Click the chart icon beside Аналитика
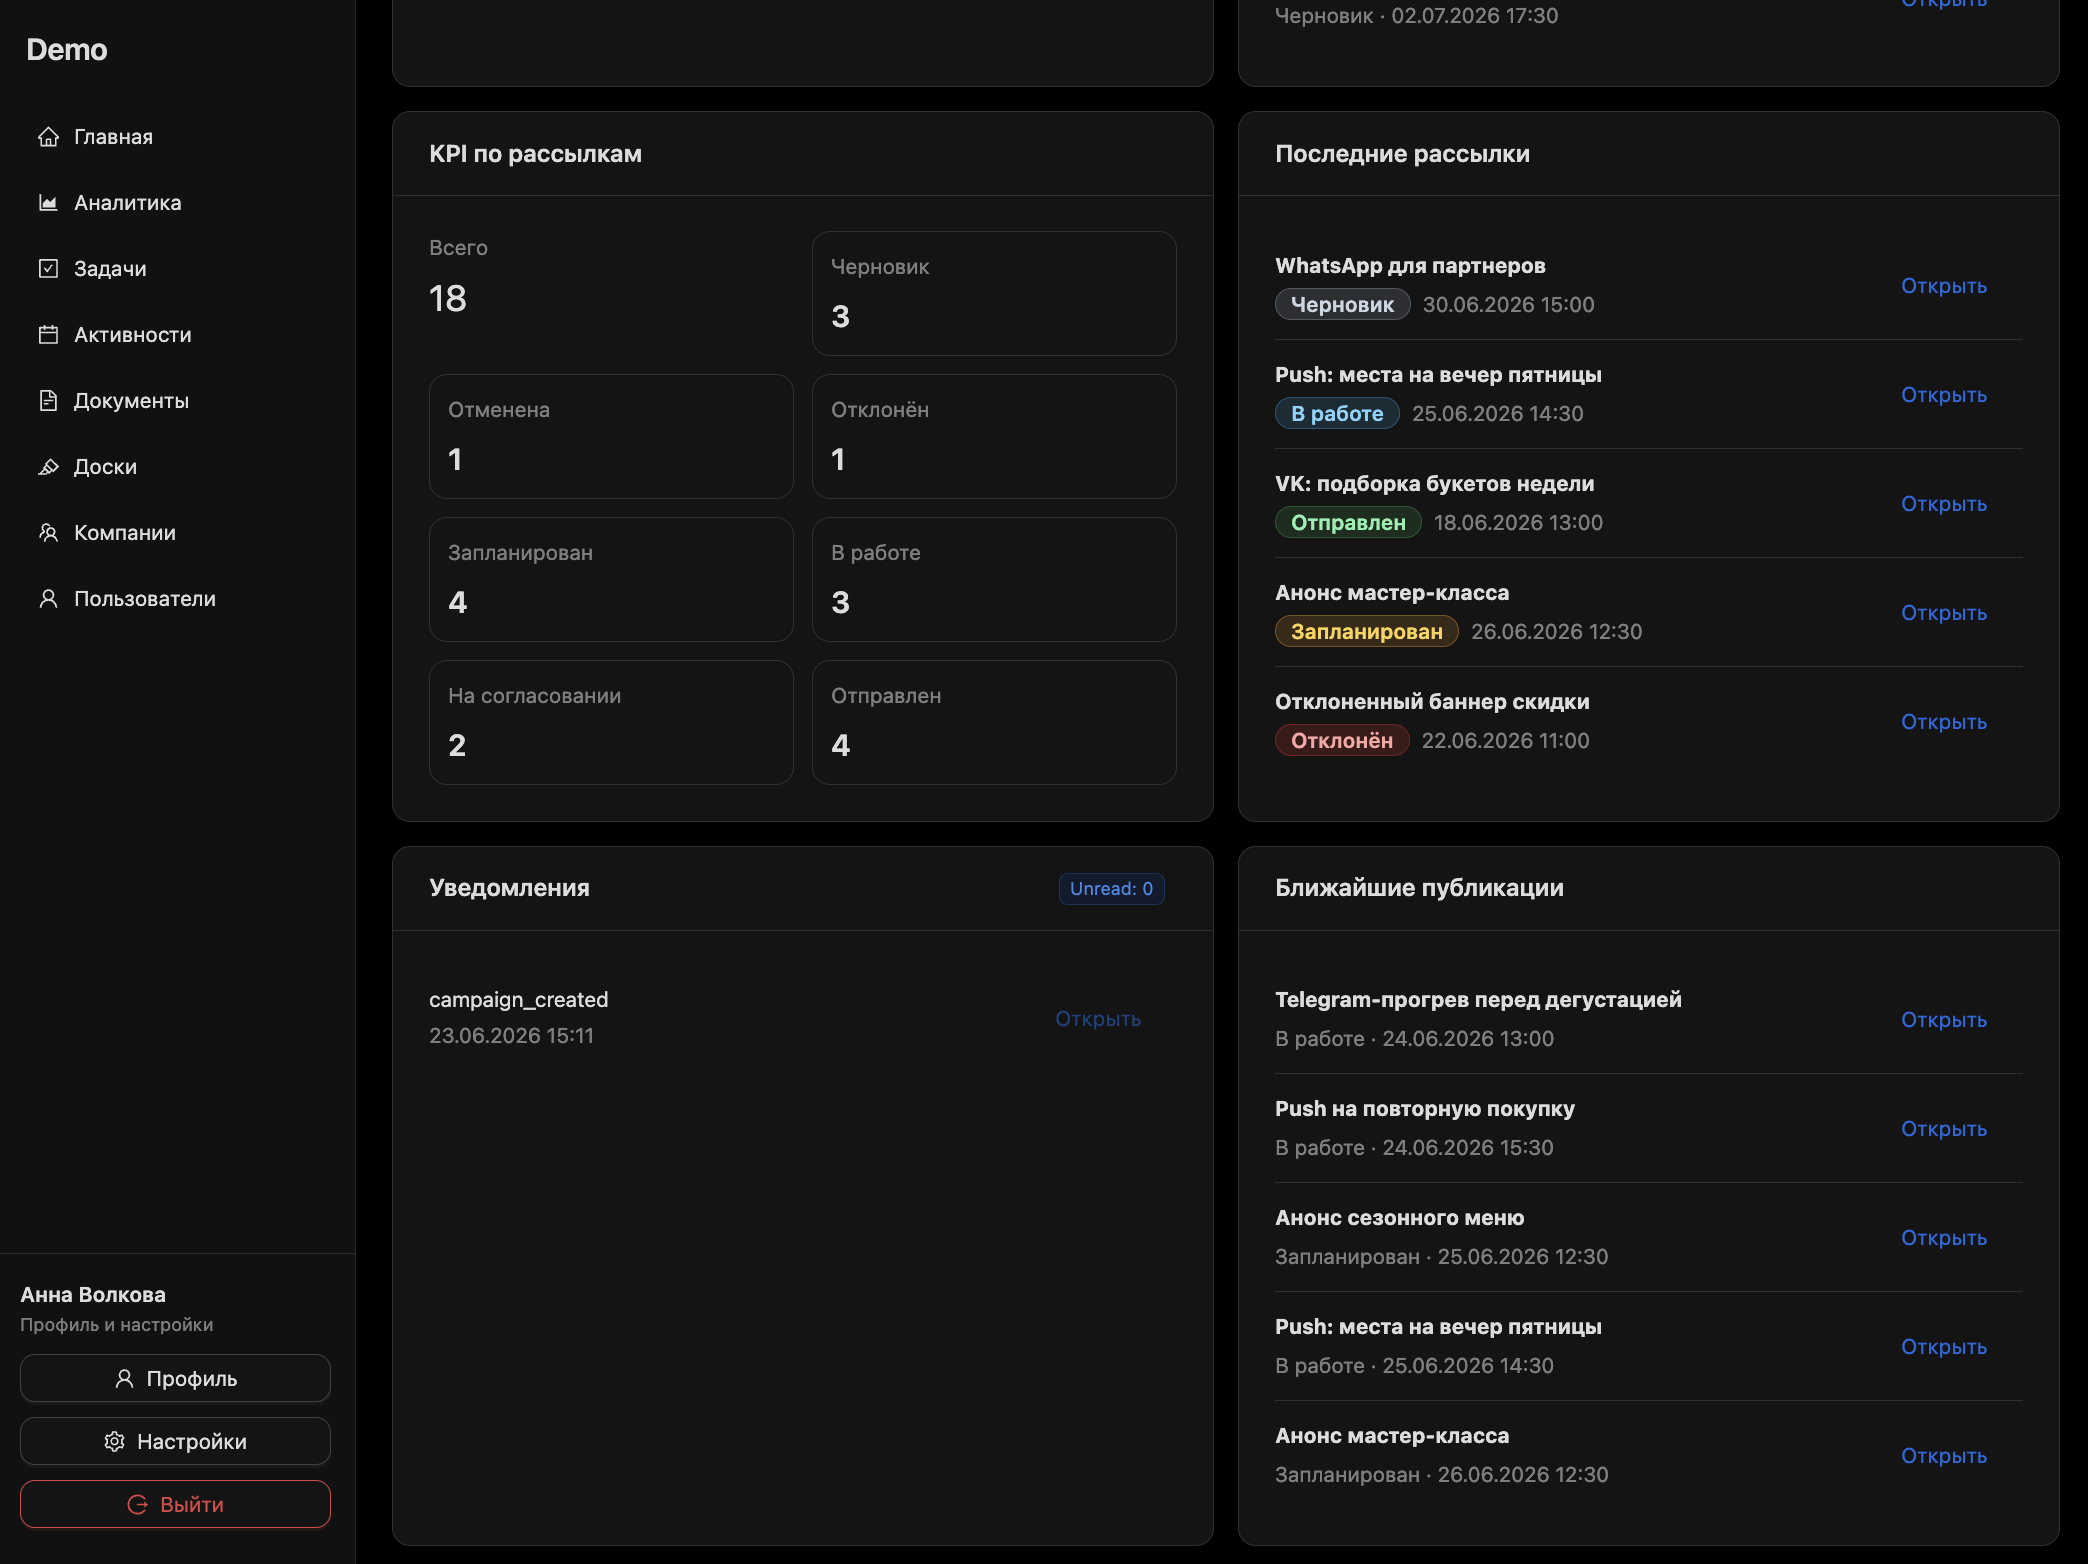The height and width of the screenshot is (1564, 2088). (48, 203)
